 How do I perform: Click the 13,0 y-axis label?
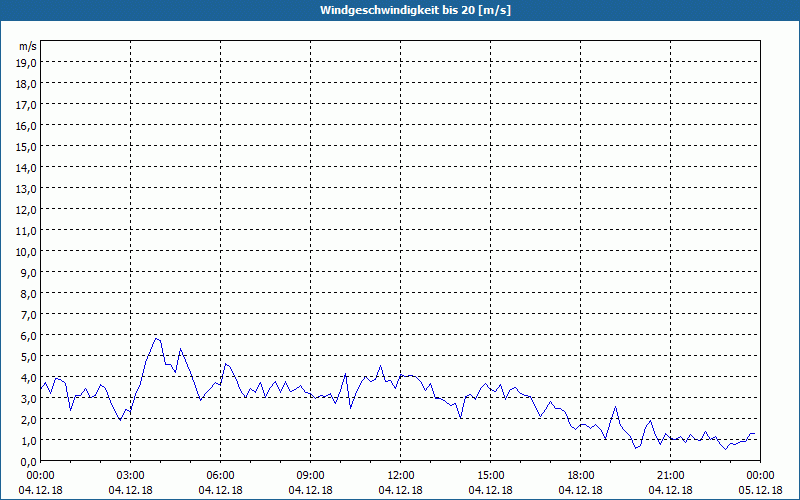pyautogui.click(x=27, y=189)
